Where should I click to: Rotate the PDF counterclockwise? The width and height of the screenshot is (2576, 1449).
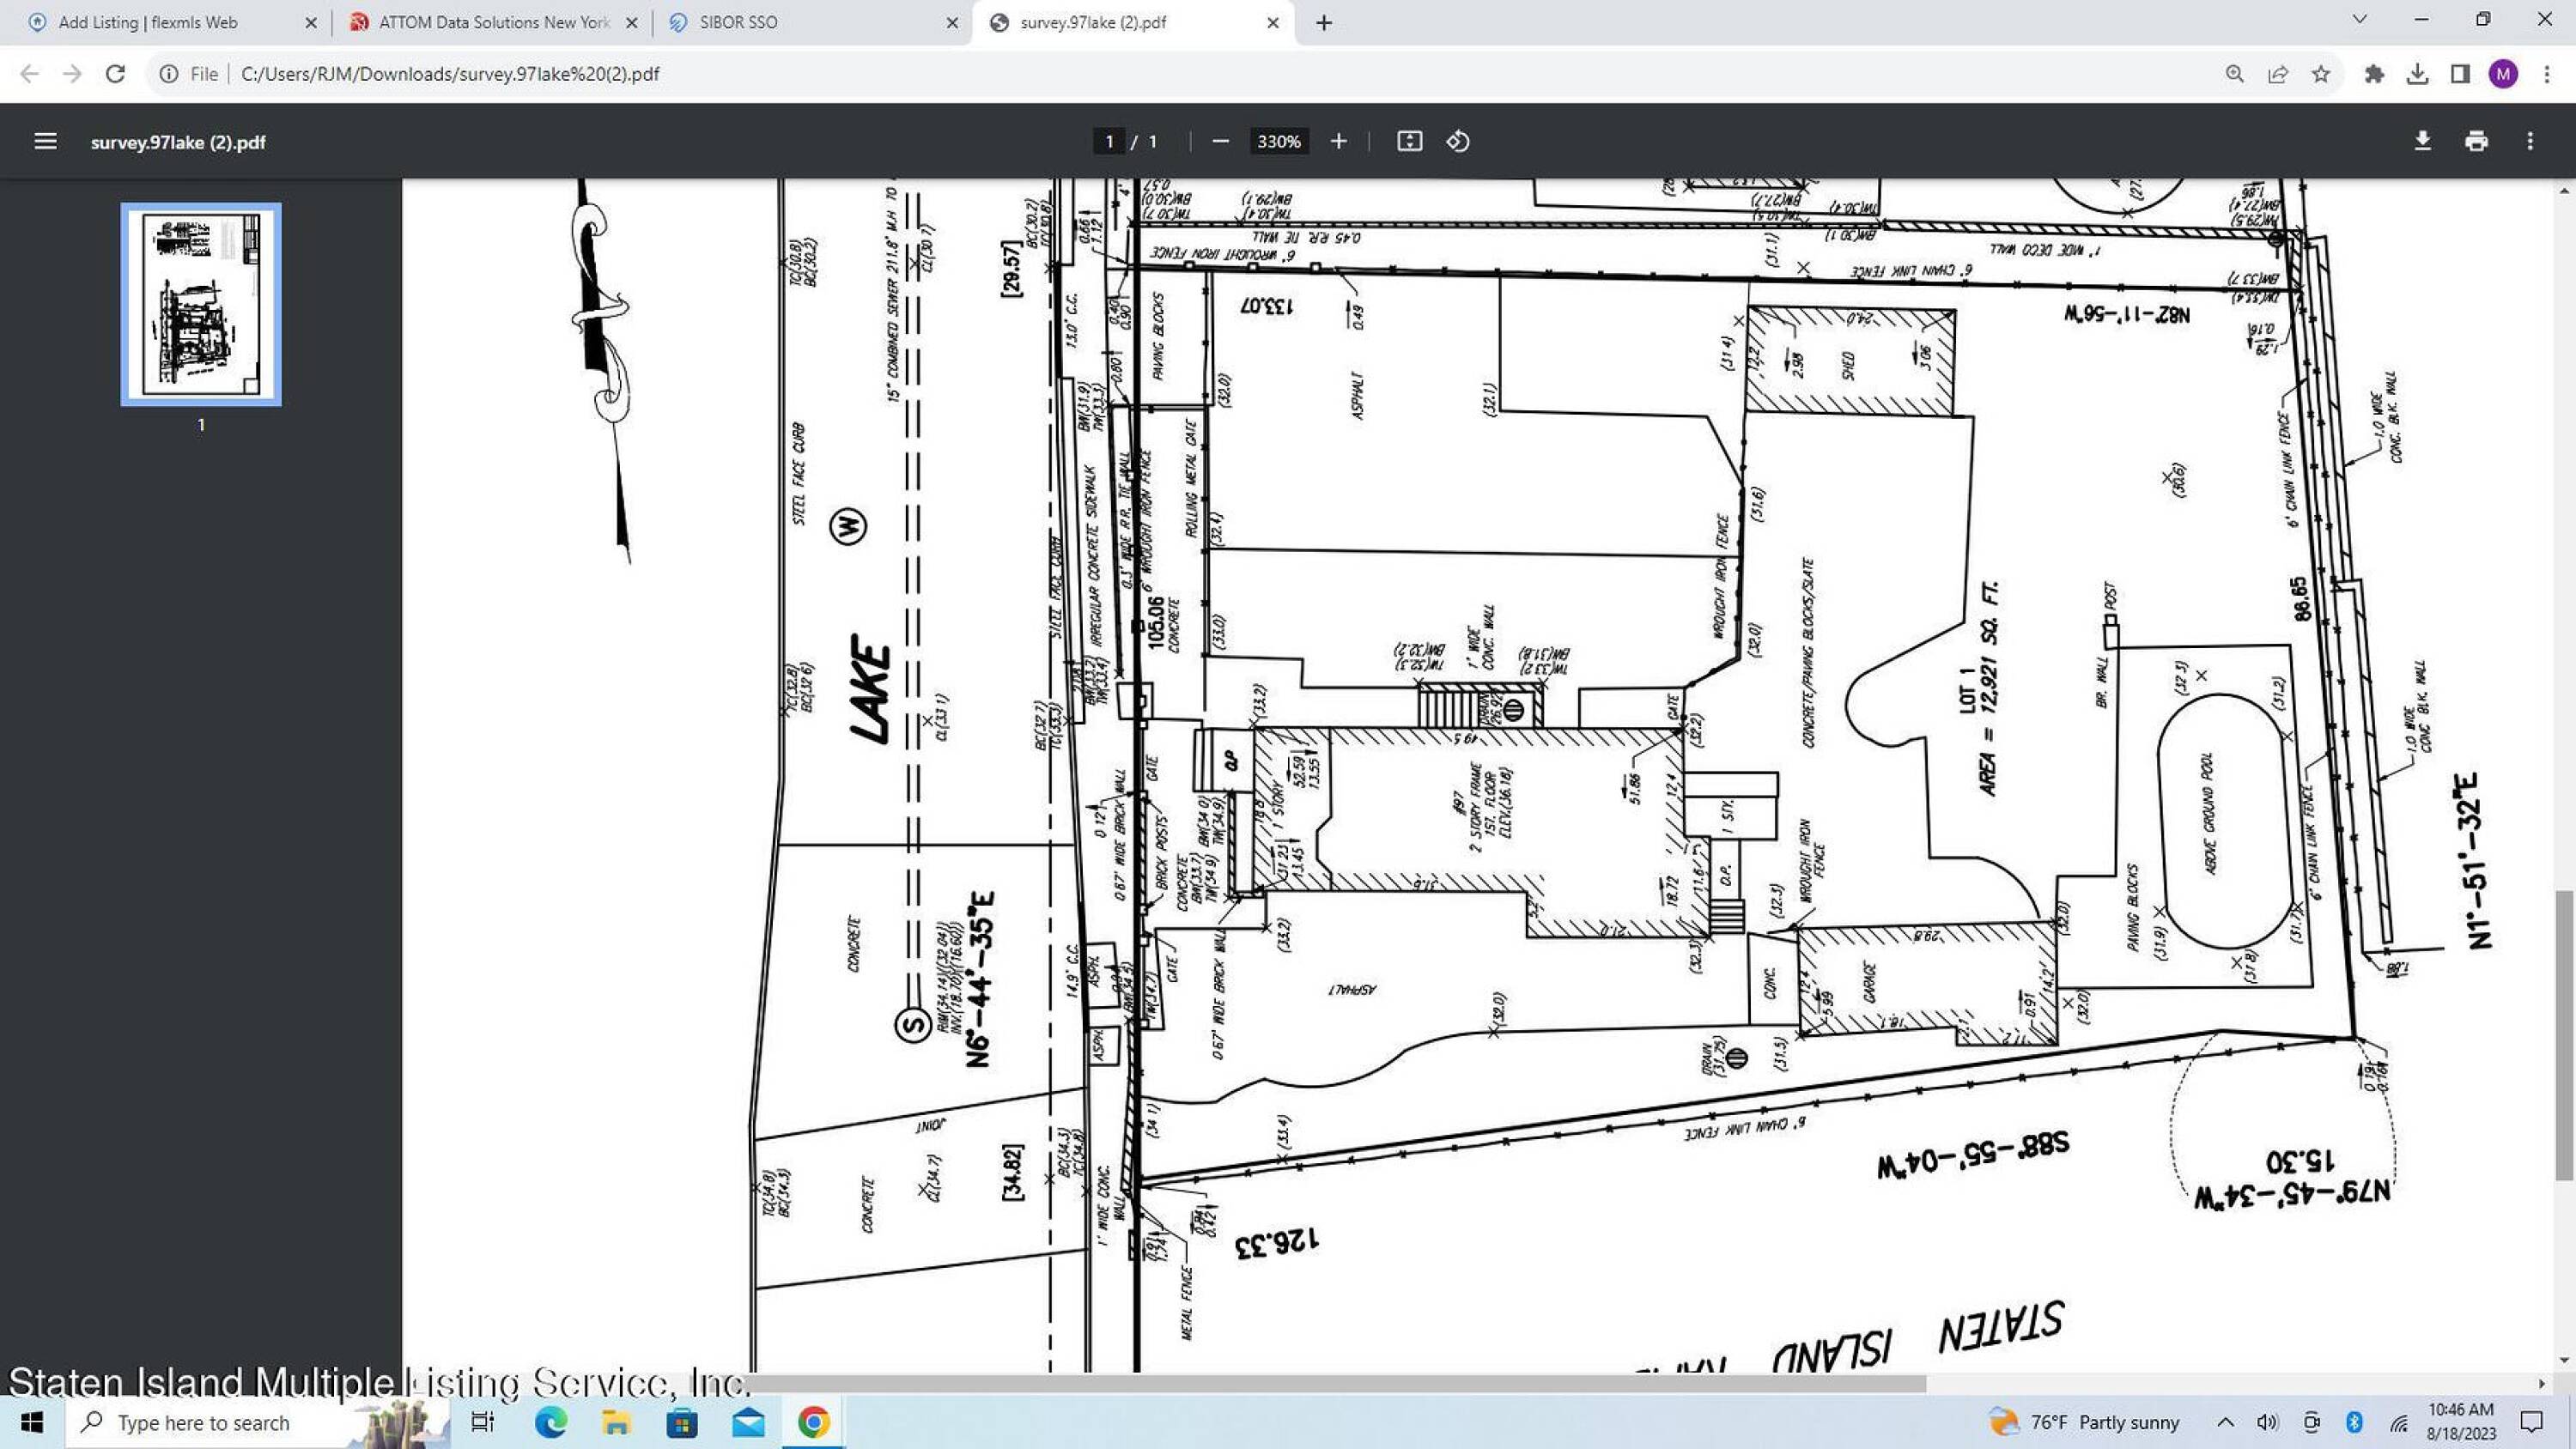tap(1458, 141)
